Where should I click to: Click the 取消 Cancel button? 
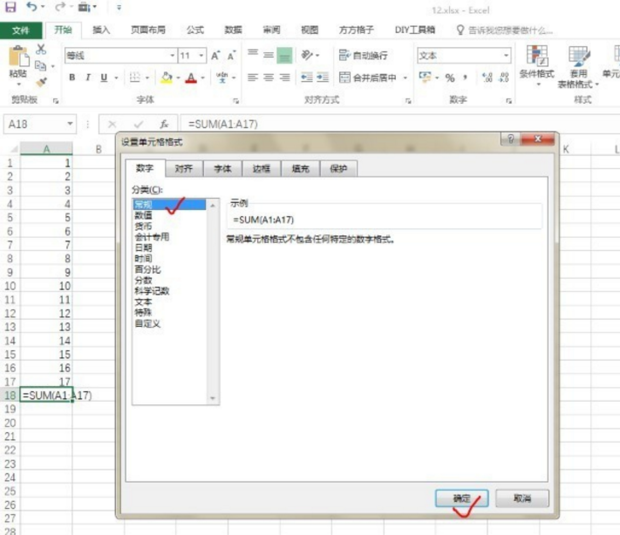[x=522, y=499]
